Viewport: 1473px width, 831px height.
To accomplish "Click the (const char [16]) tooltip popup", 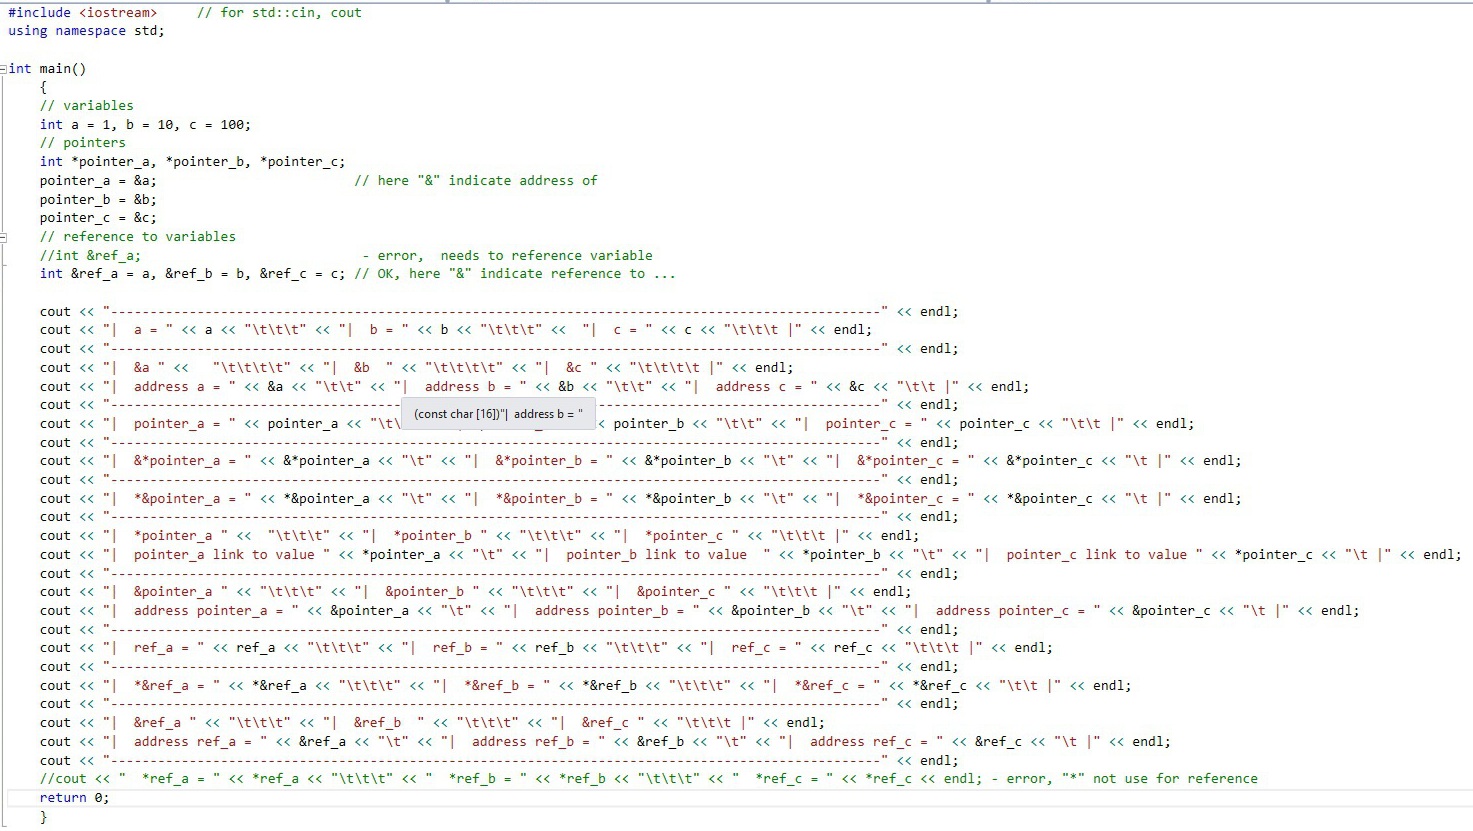I will coord(497,412).
